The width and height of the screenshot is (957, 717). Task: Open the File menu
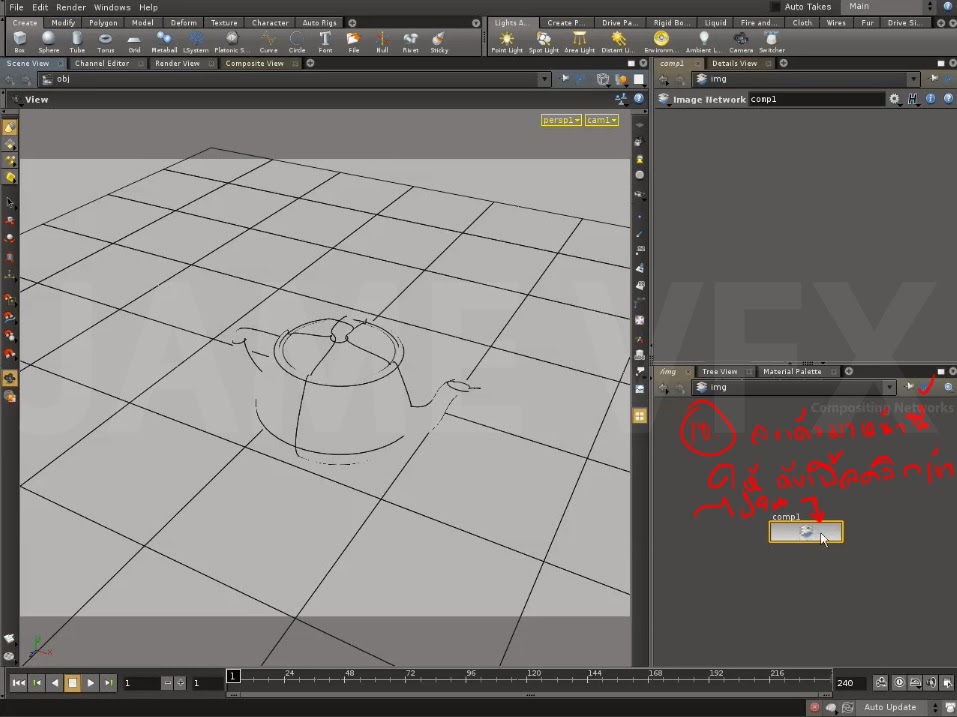point(16,7)
